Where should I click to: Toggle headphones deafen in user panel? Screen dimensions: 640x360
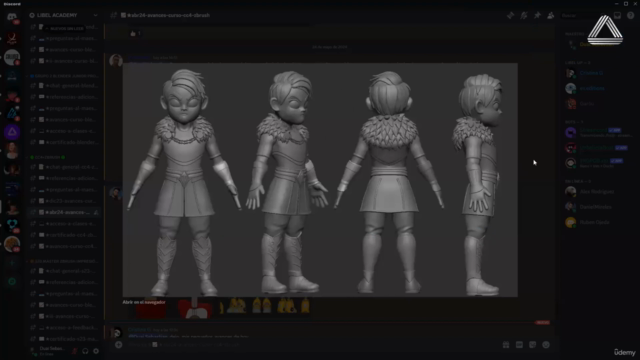[x=85, y=351]
